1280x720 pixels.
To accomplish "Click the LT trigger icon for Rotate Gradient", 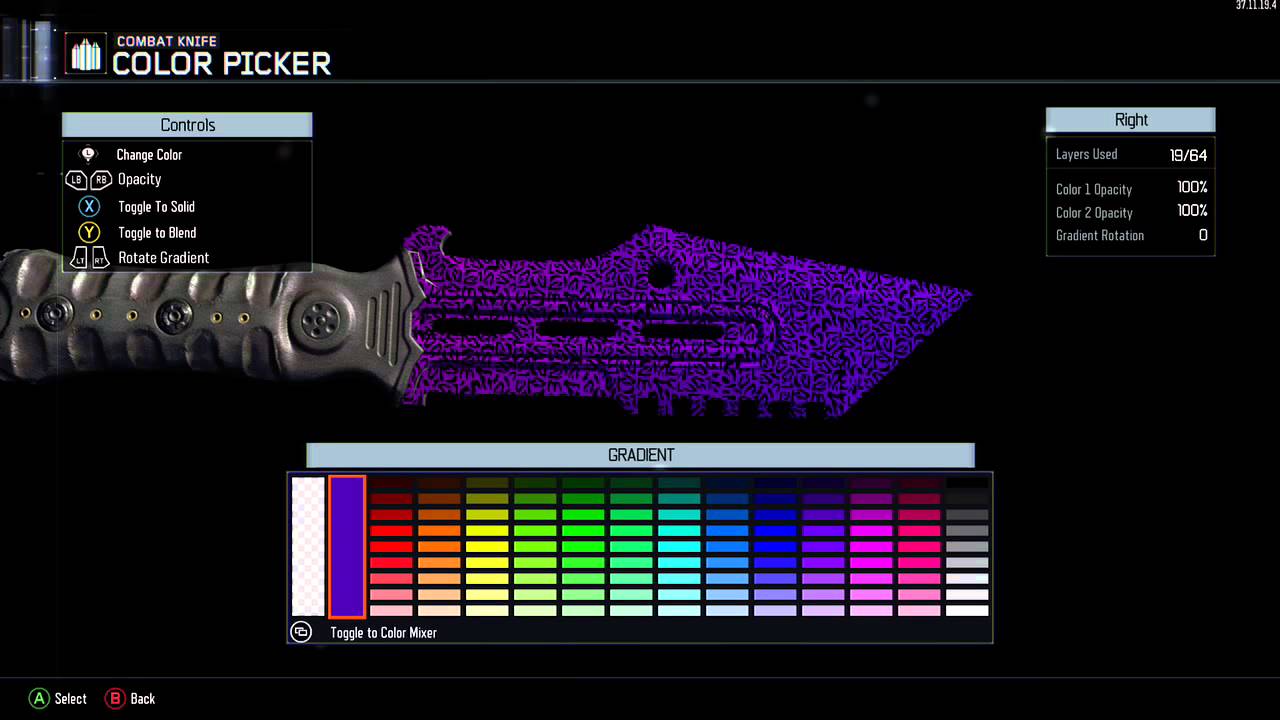I will pos(78,258).
